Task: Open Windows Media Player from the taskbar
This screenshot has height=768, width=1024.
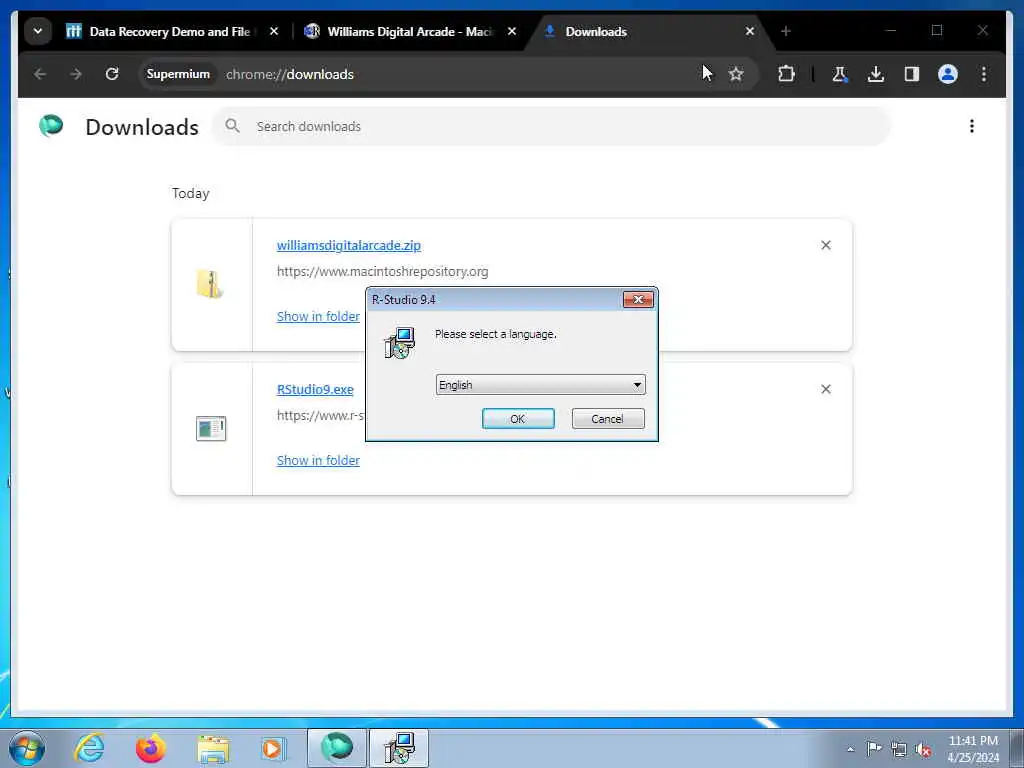Action: click(x=273, y=748)
